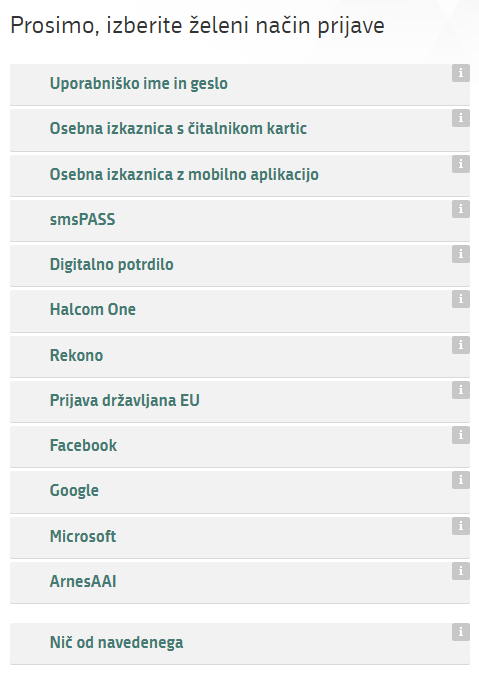This screenshot has width=479, height=675.
Task: Open info icon for Uporabniško ime in geslo
Action: 460,73
